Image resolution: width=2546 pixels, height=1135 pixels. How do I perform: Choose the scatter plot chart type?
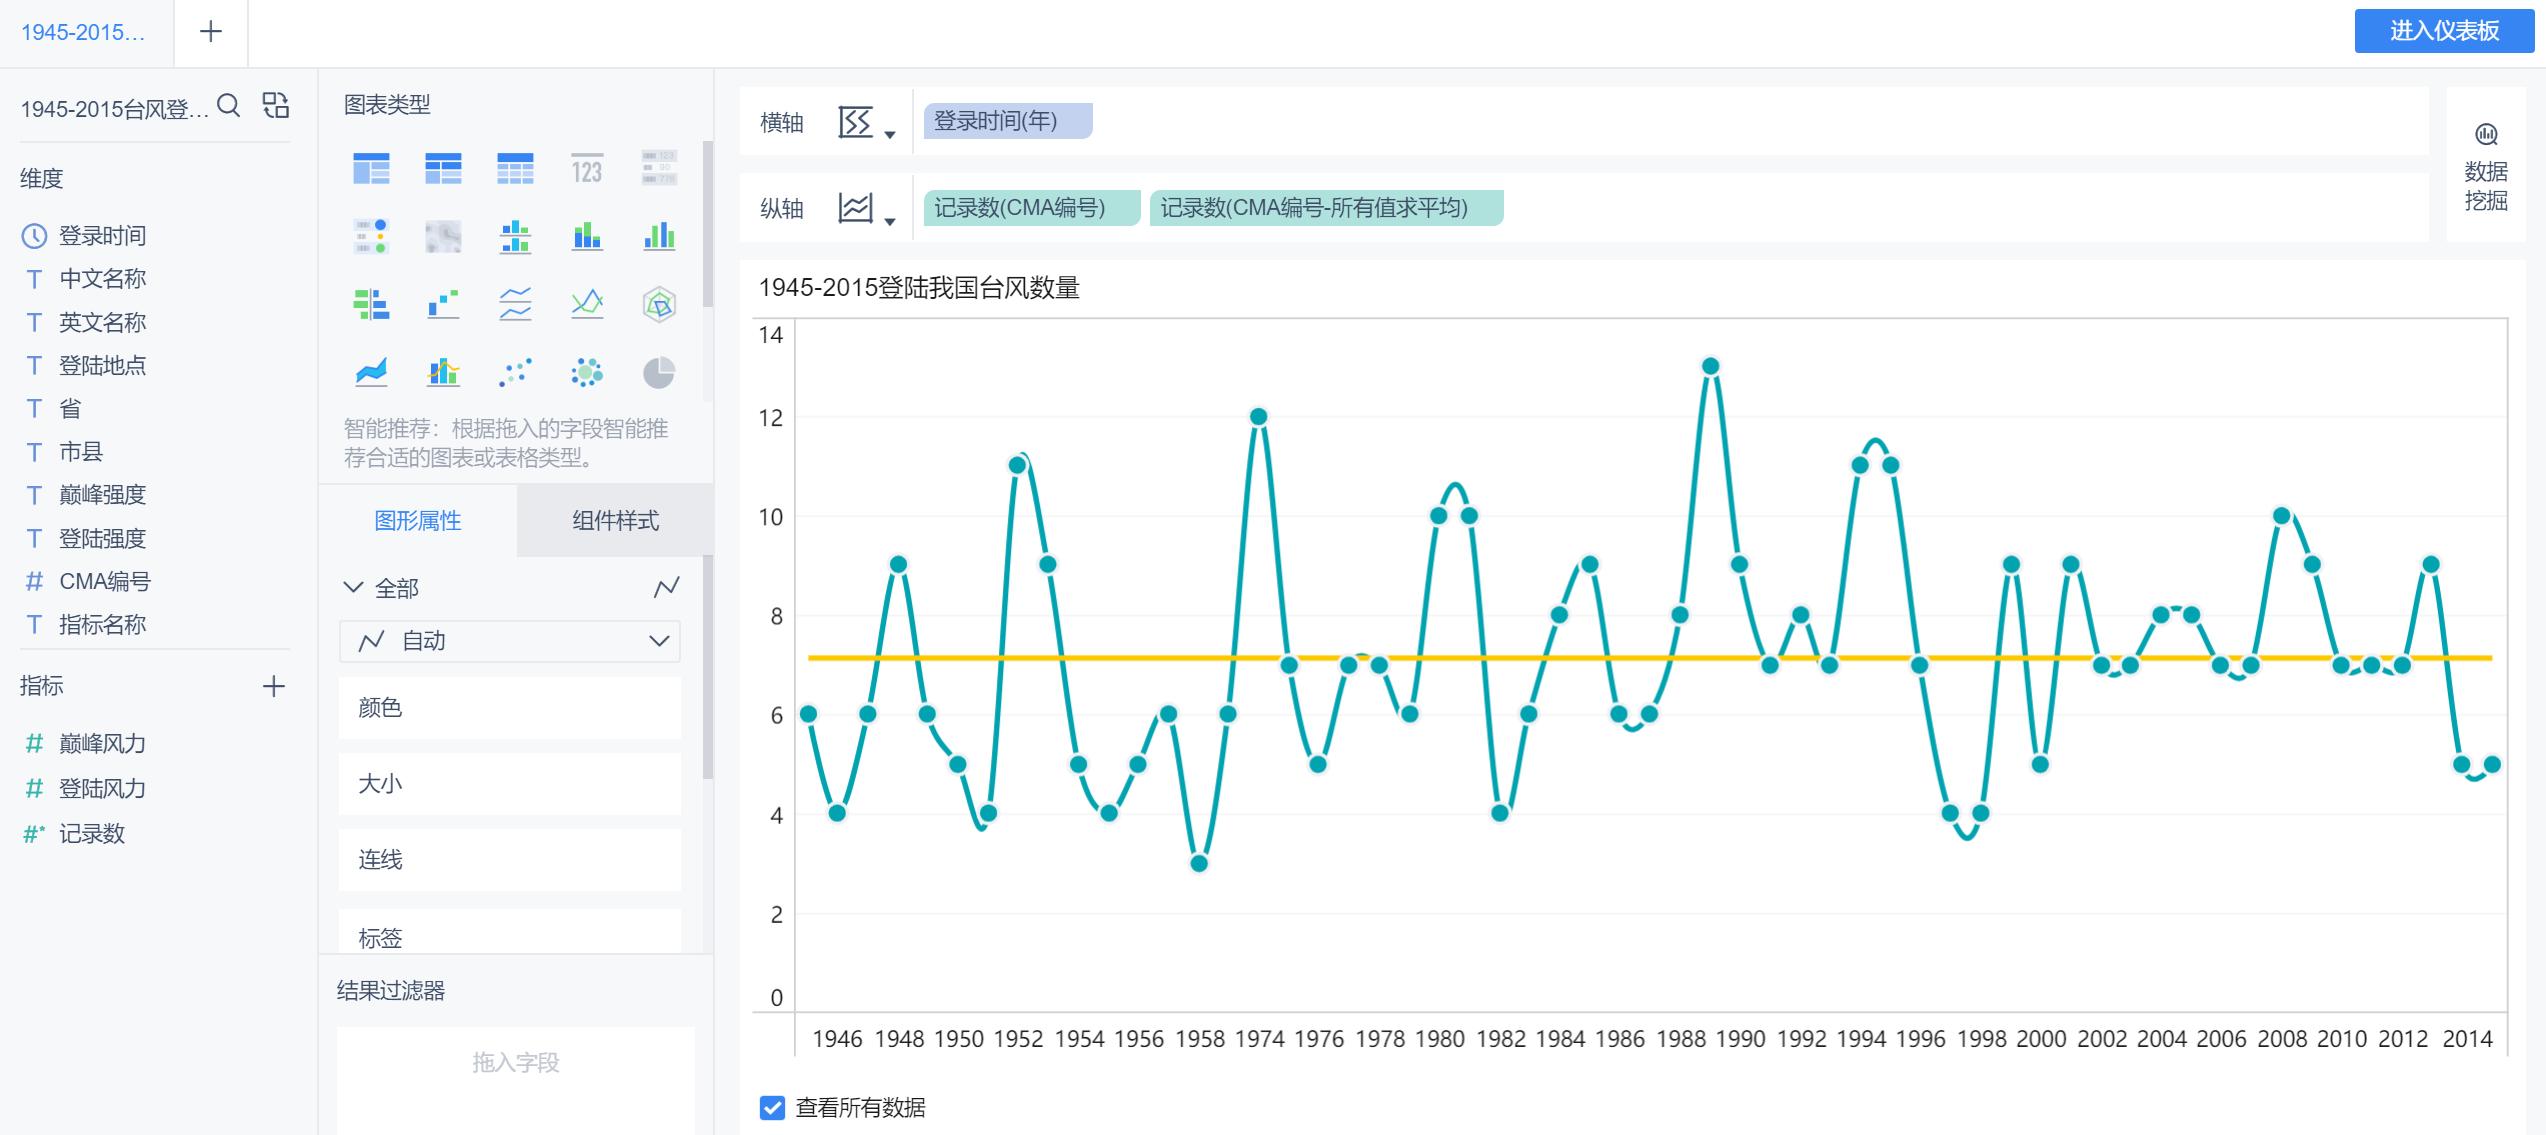pos(515,372)
